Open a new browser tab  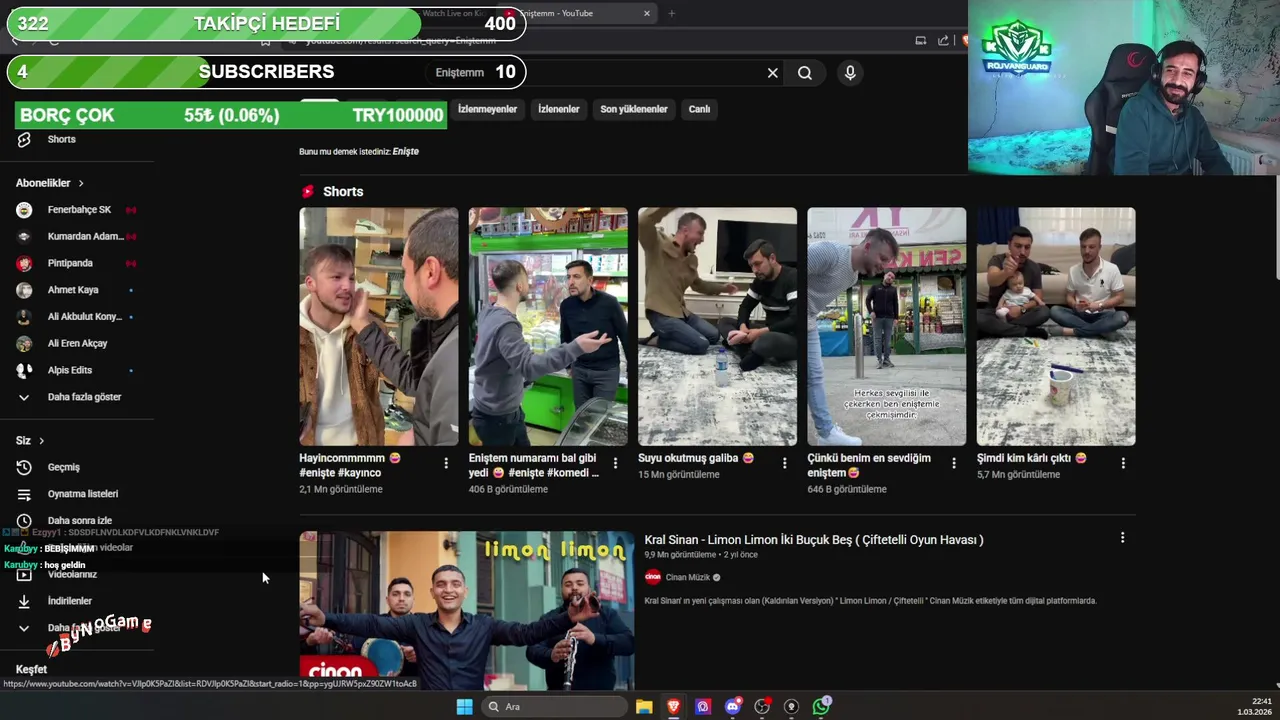671,13
